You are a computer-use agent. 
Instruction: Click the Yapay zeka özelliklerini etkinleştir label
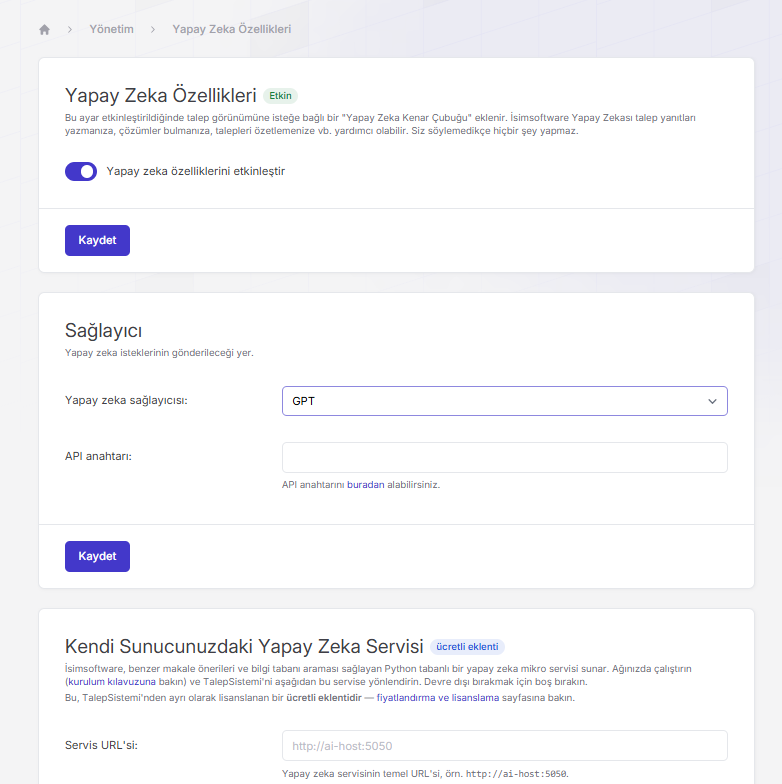point(196,172)
